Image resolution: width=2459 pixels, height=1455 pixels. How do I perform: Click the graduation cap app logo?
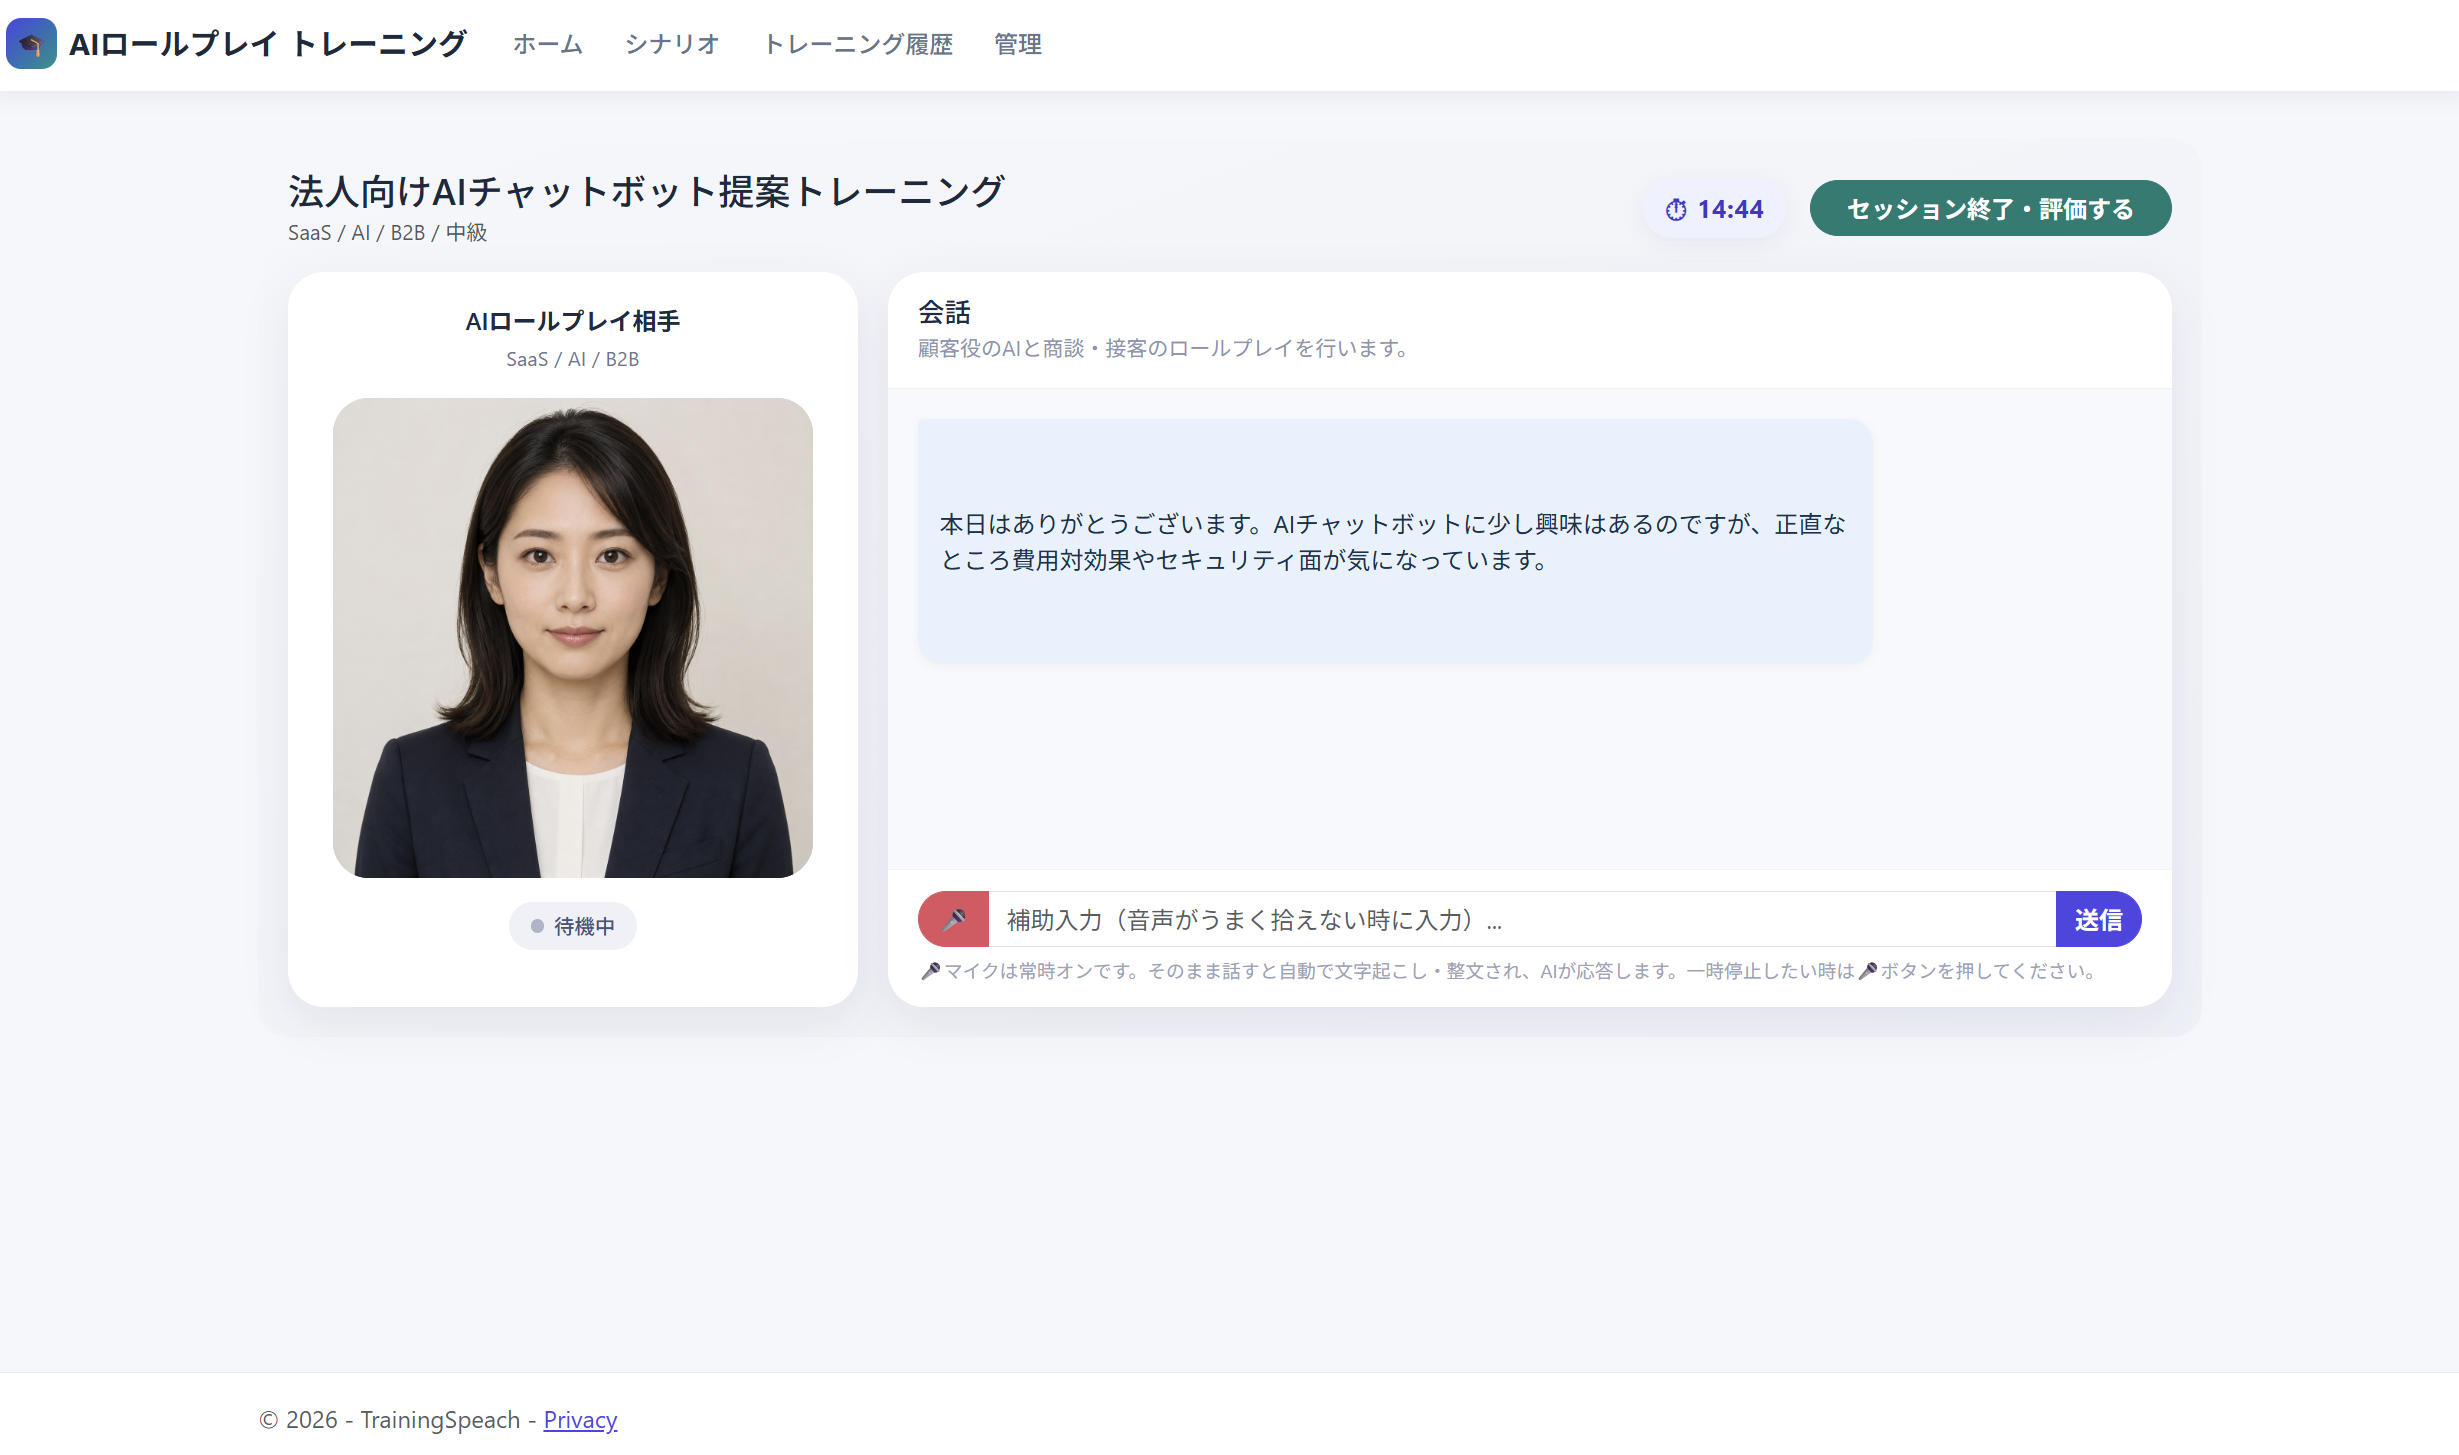pos(31,44)
